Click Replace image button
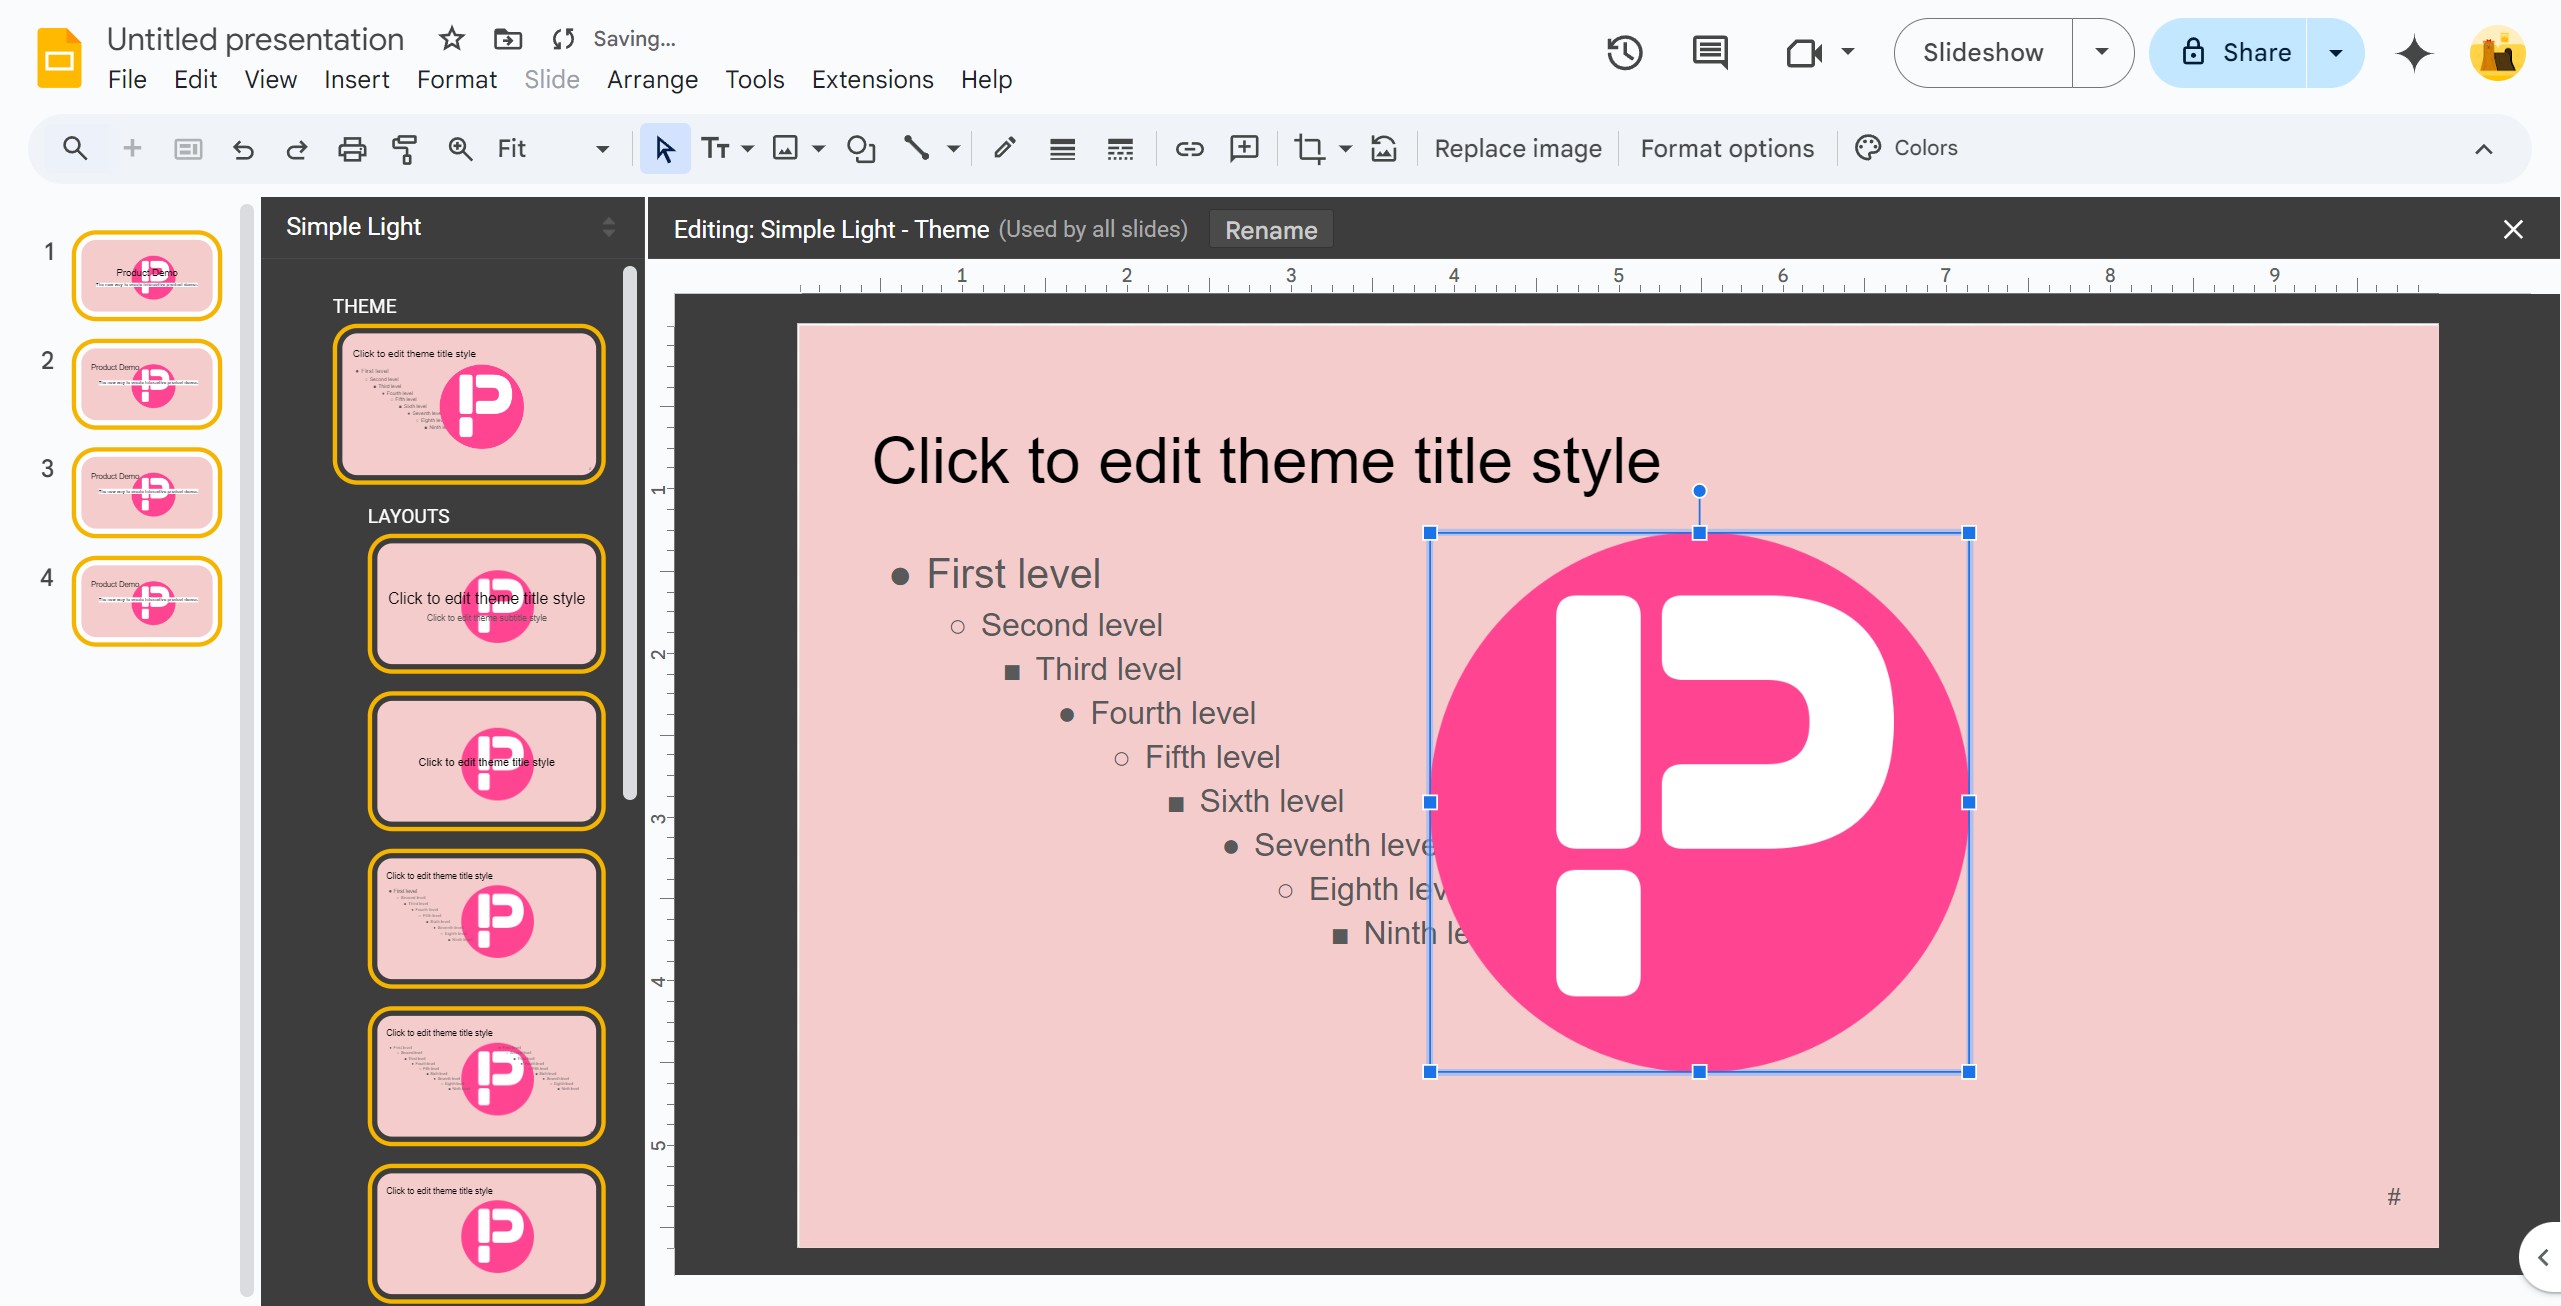Image resolution: width=2561 pixels, height=1306 pixels. tap(1518, 149)
